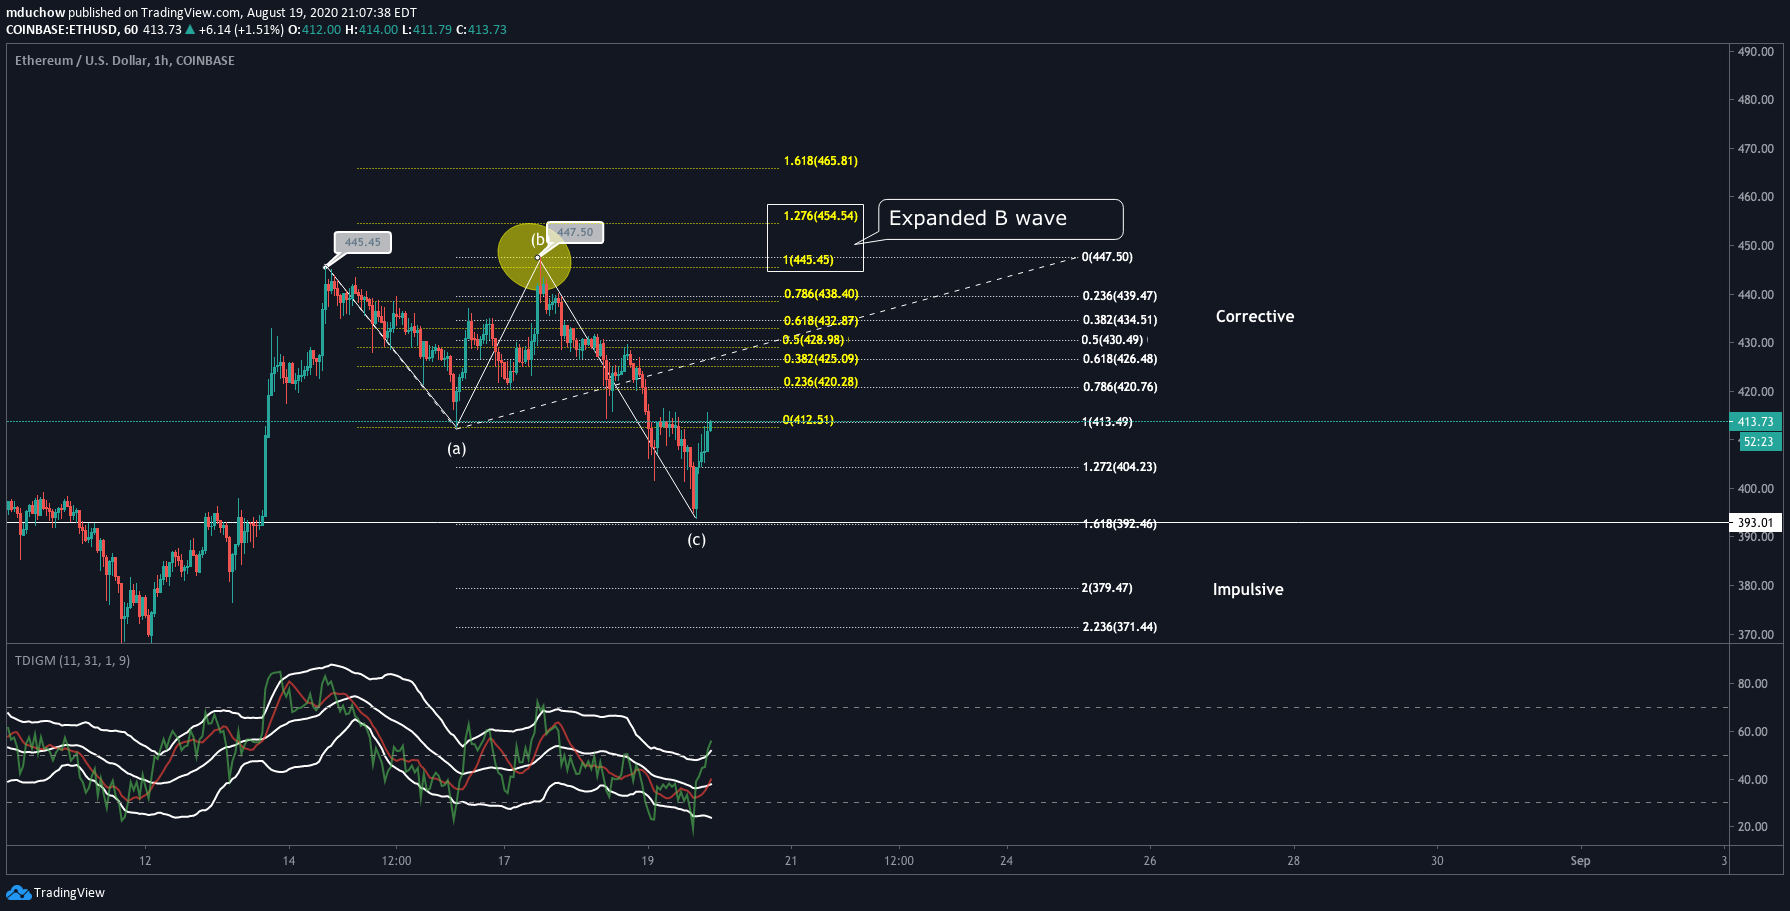Click the 0.382(425.09) Fibonacci label
The height and width of the screenshot is (911, 1790).
point(821,359)
